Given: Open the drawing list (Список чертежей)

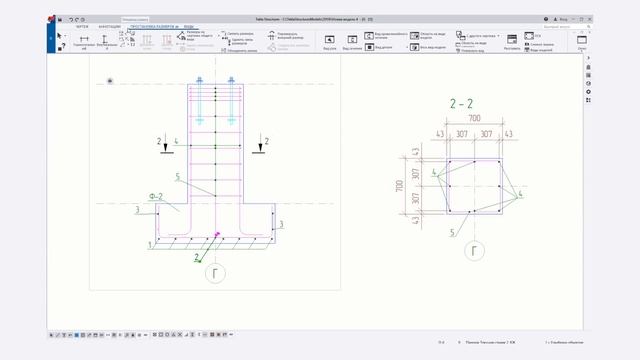Looking at the screenshot, I should (539, 44).
